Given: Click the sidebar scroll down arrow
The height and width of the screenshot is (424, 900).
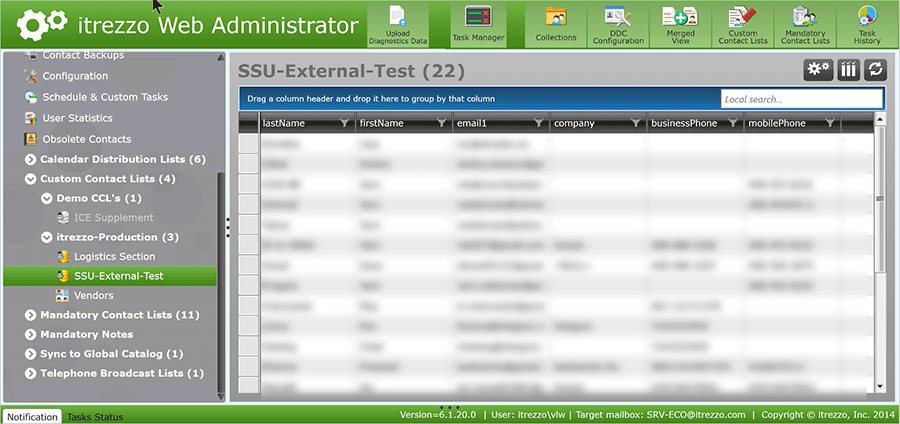Looking at the screenshot, I should (x=221, y=396).
